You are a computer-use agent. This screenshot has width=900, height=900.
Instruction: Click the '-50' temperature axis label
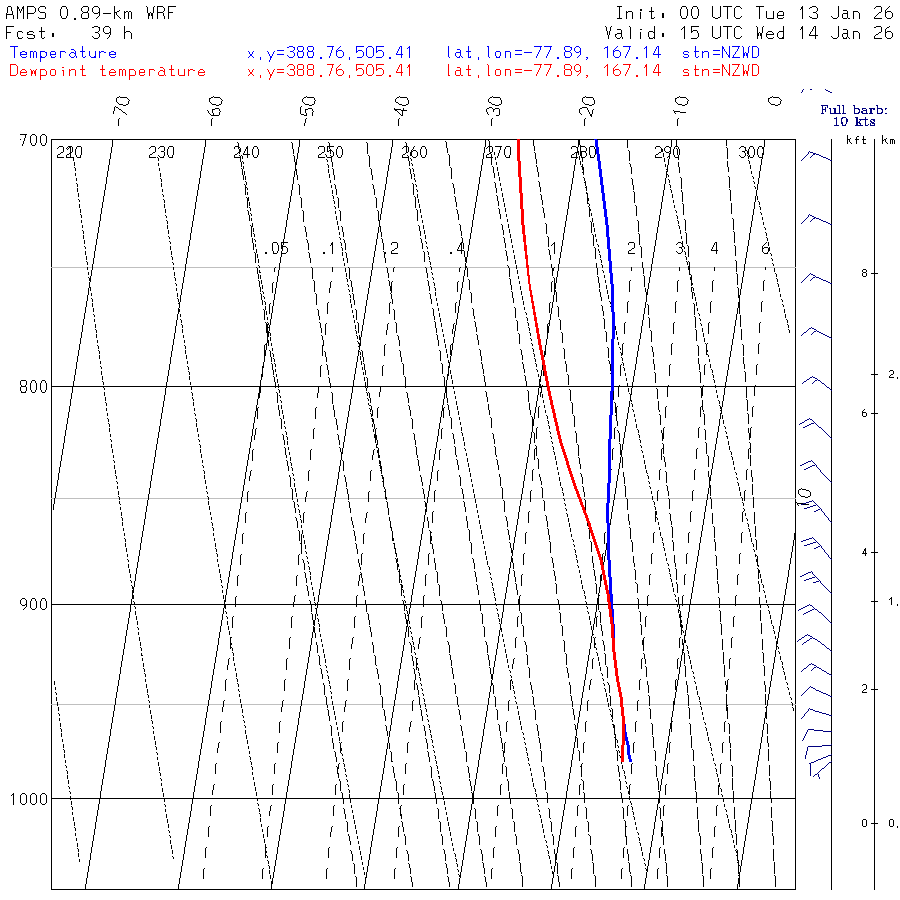tap(308, 111)
